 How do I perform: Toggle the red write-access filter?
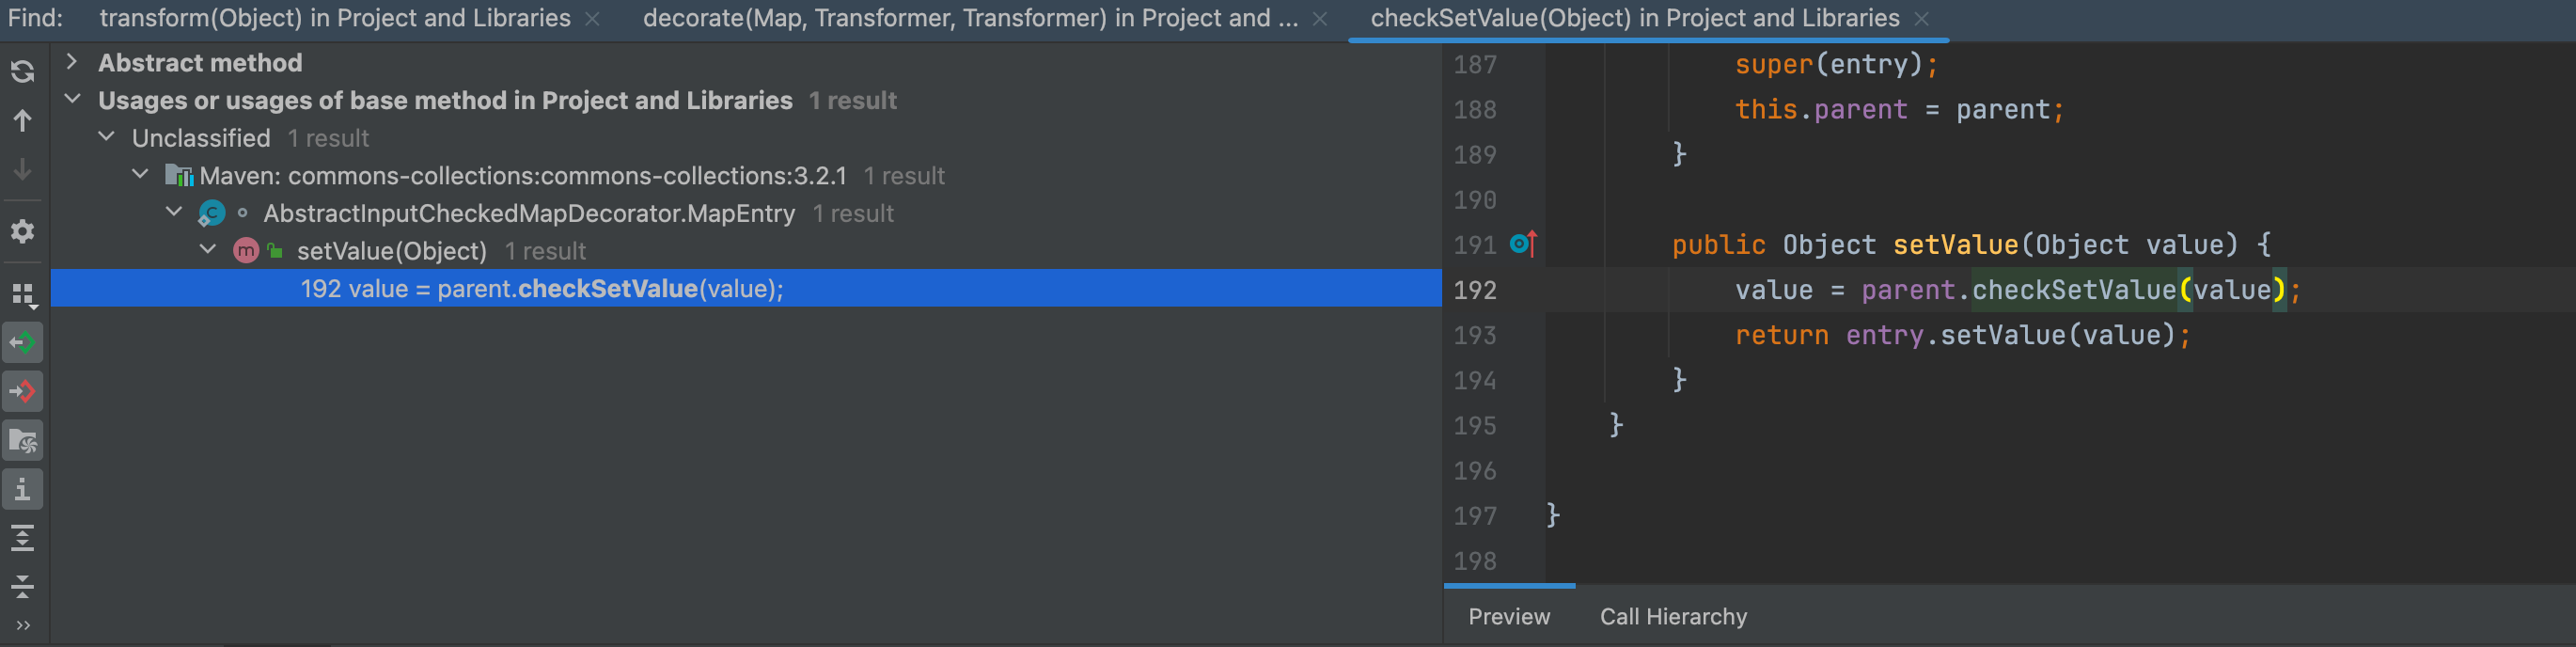tap(23, 391)
